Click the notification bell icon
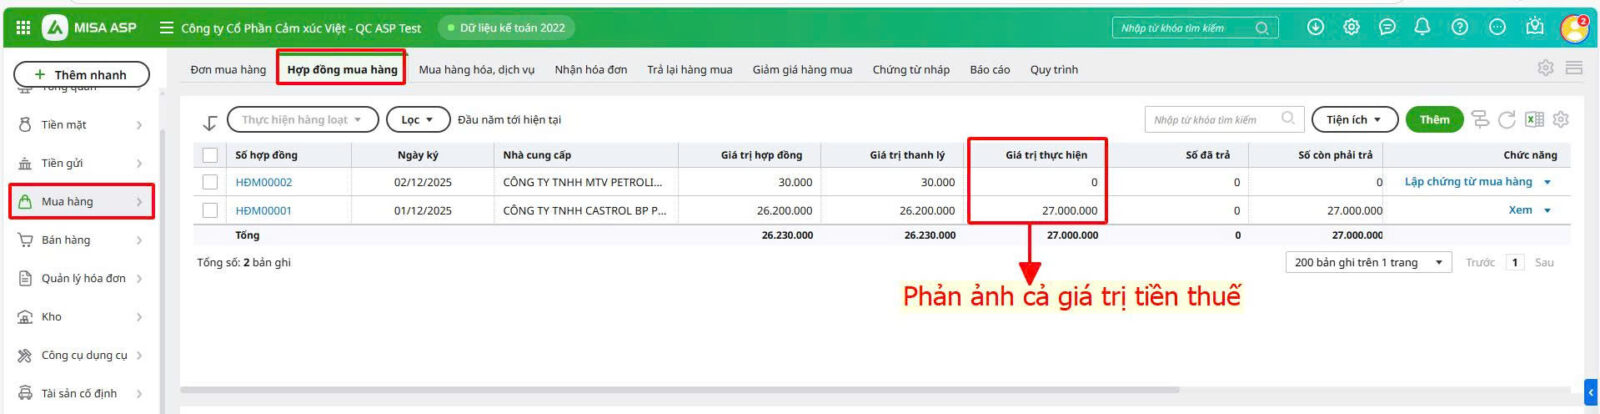Image resolution: width=1600 pixels, height=414 pixels. click(x=1422, y=27)
